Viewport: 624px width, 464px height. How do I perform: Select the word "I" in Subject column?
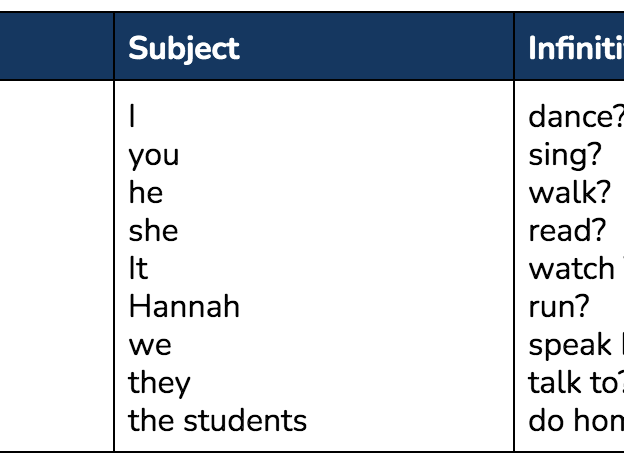pyautogui.click(x=132, y=116)
